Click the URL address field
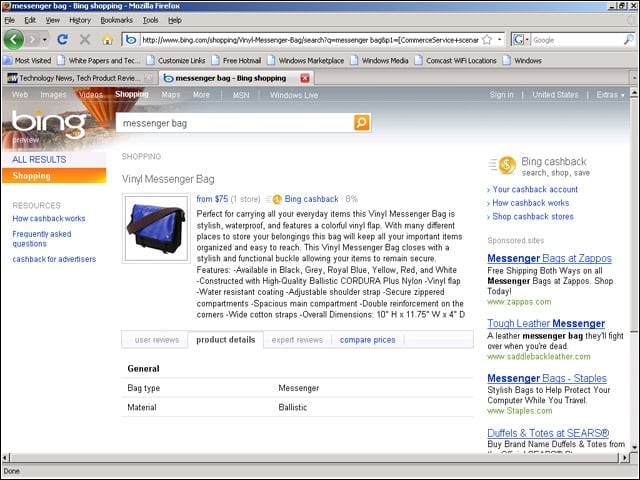This screenshot has height=480, width=640. (x=310, y=40)
